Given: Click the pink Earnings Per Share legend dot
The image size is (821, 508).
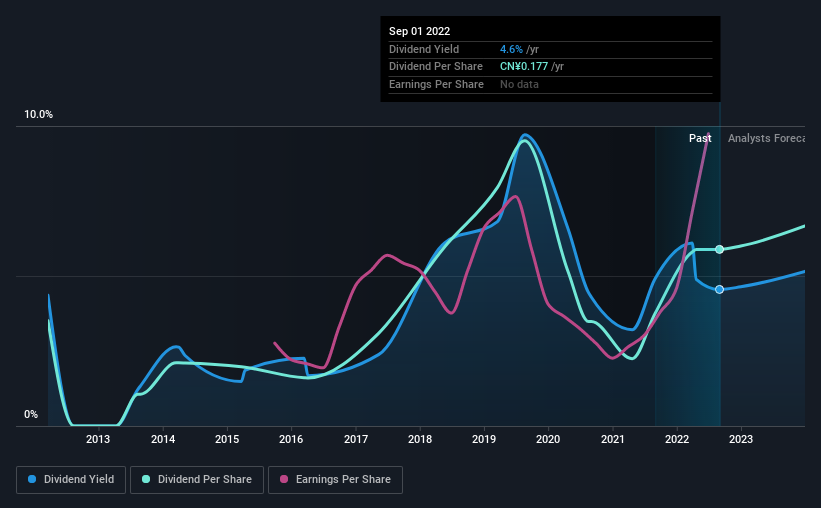Looking at the screenshot, I should pos(284,479).
